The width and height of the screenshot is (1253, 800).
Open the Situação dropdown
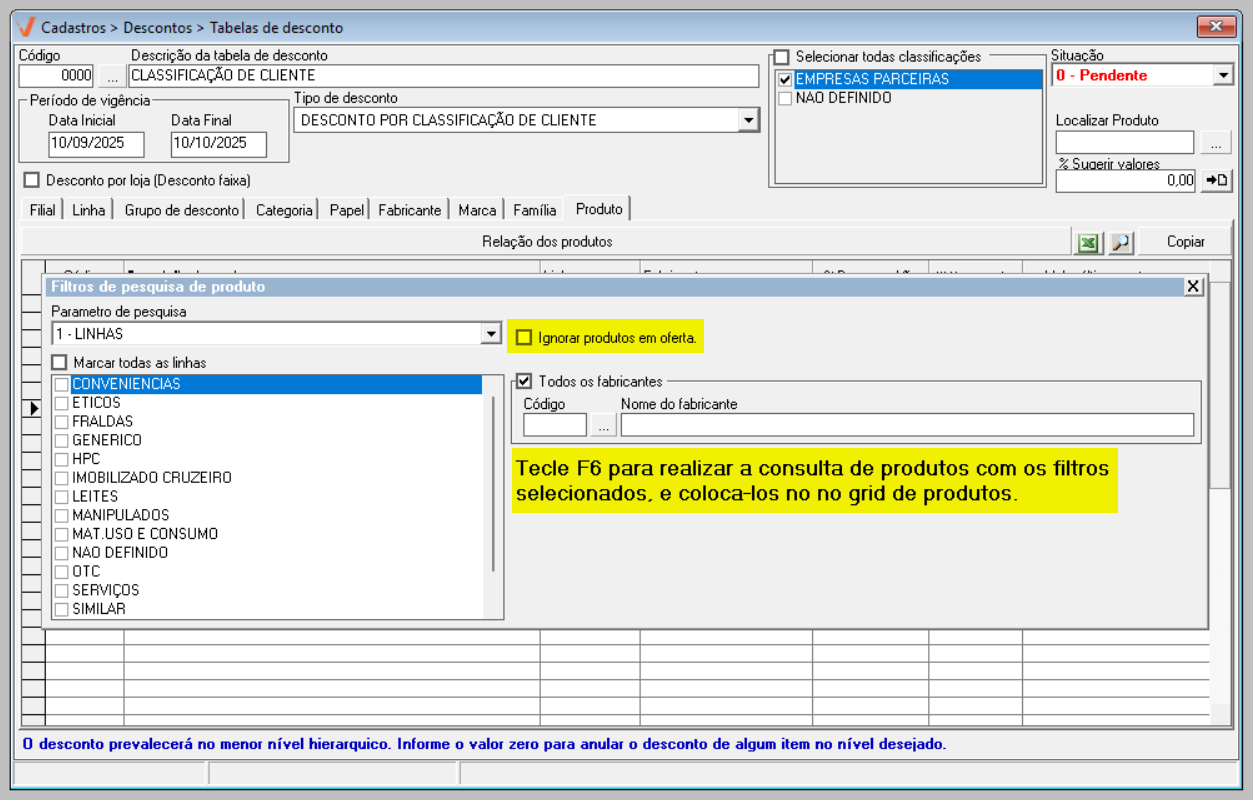coord(1223,76)
